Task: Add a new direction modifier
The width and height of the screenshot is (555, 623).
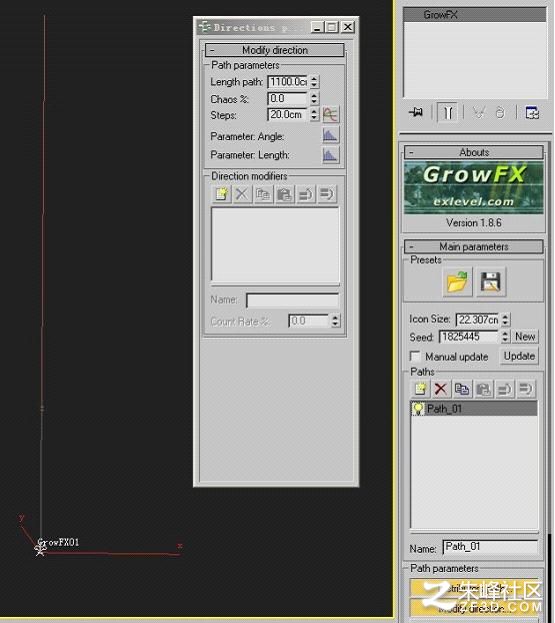Action: click(x=221, y=194)
